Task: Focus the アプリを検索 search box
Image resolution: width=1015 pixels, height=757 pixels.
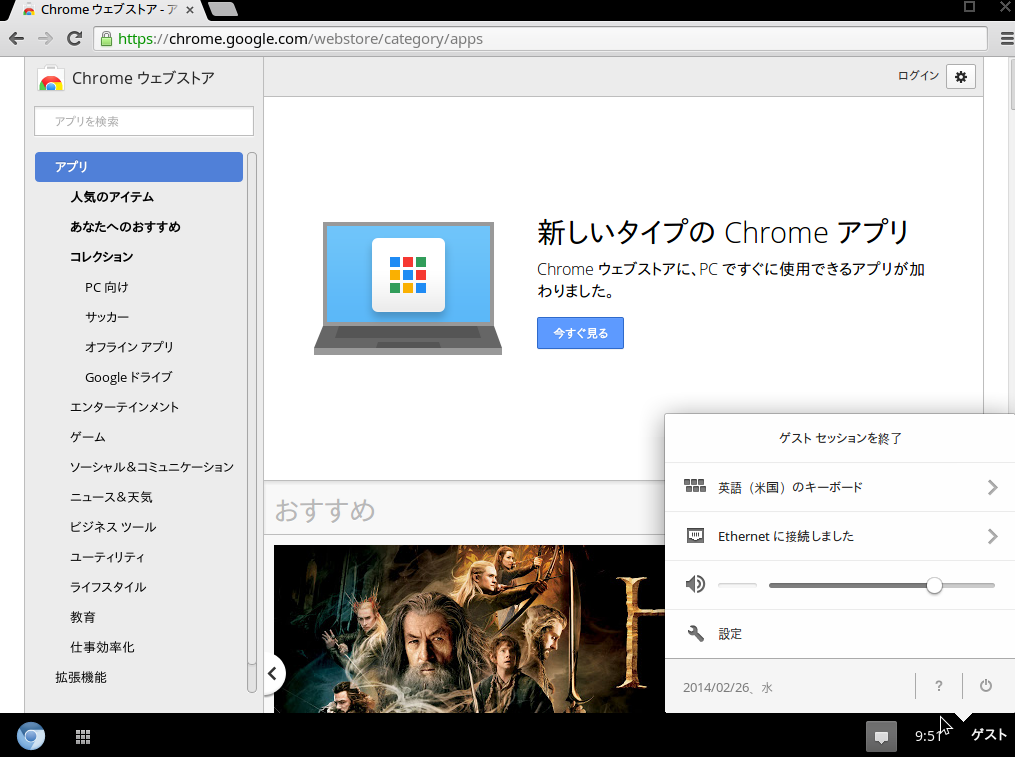Action: pos(144,121)
